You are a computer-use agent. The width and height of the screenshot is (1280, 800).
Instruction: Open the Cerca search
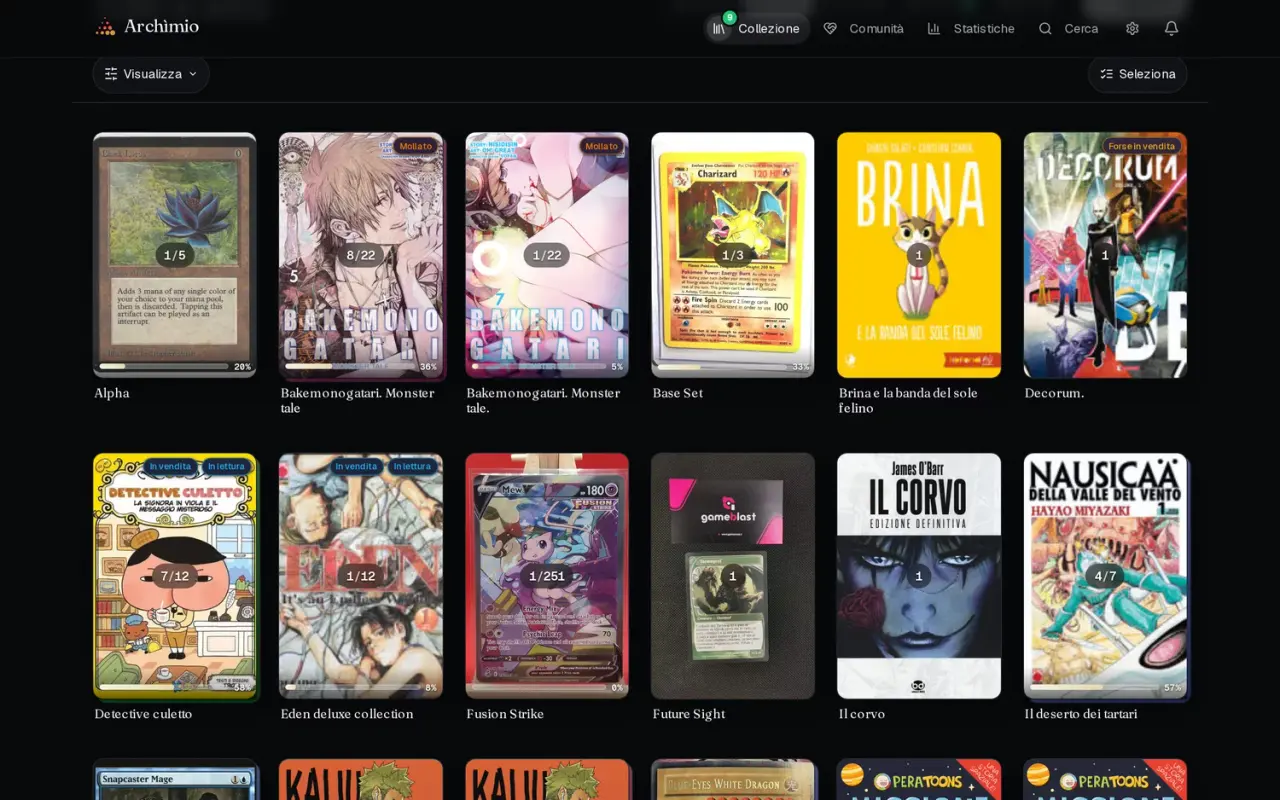coord(1068,28)
